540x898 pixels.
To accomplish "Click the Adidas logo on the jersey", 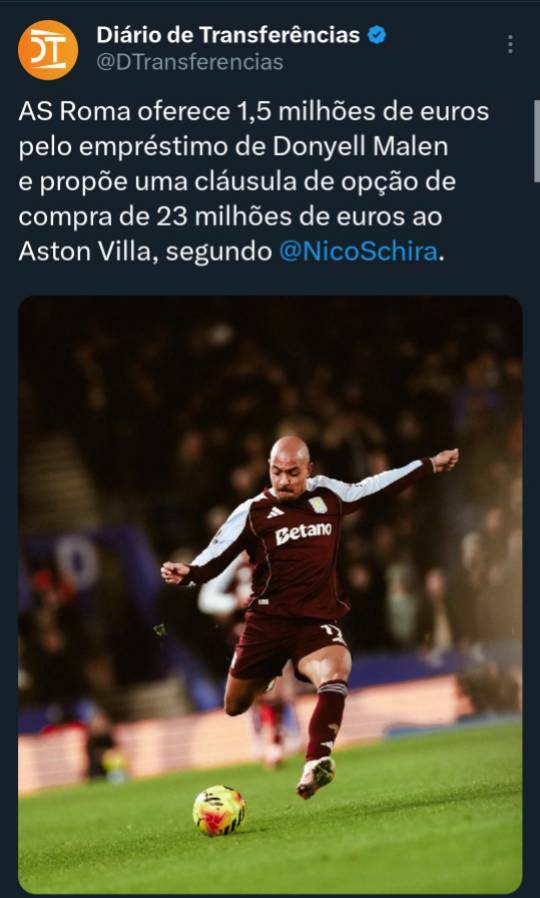I will (275, 512).
